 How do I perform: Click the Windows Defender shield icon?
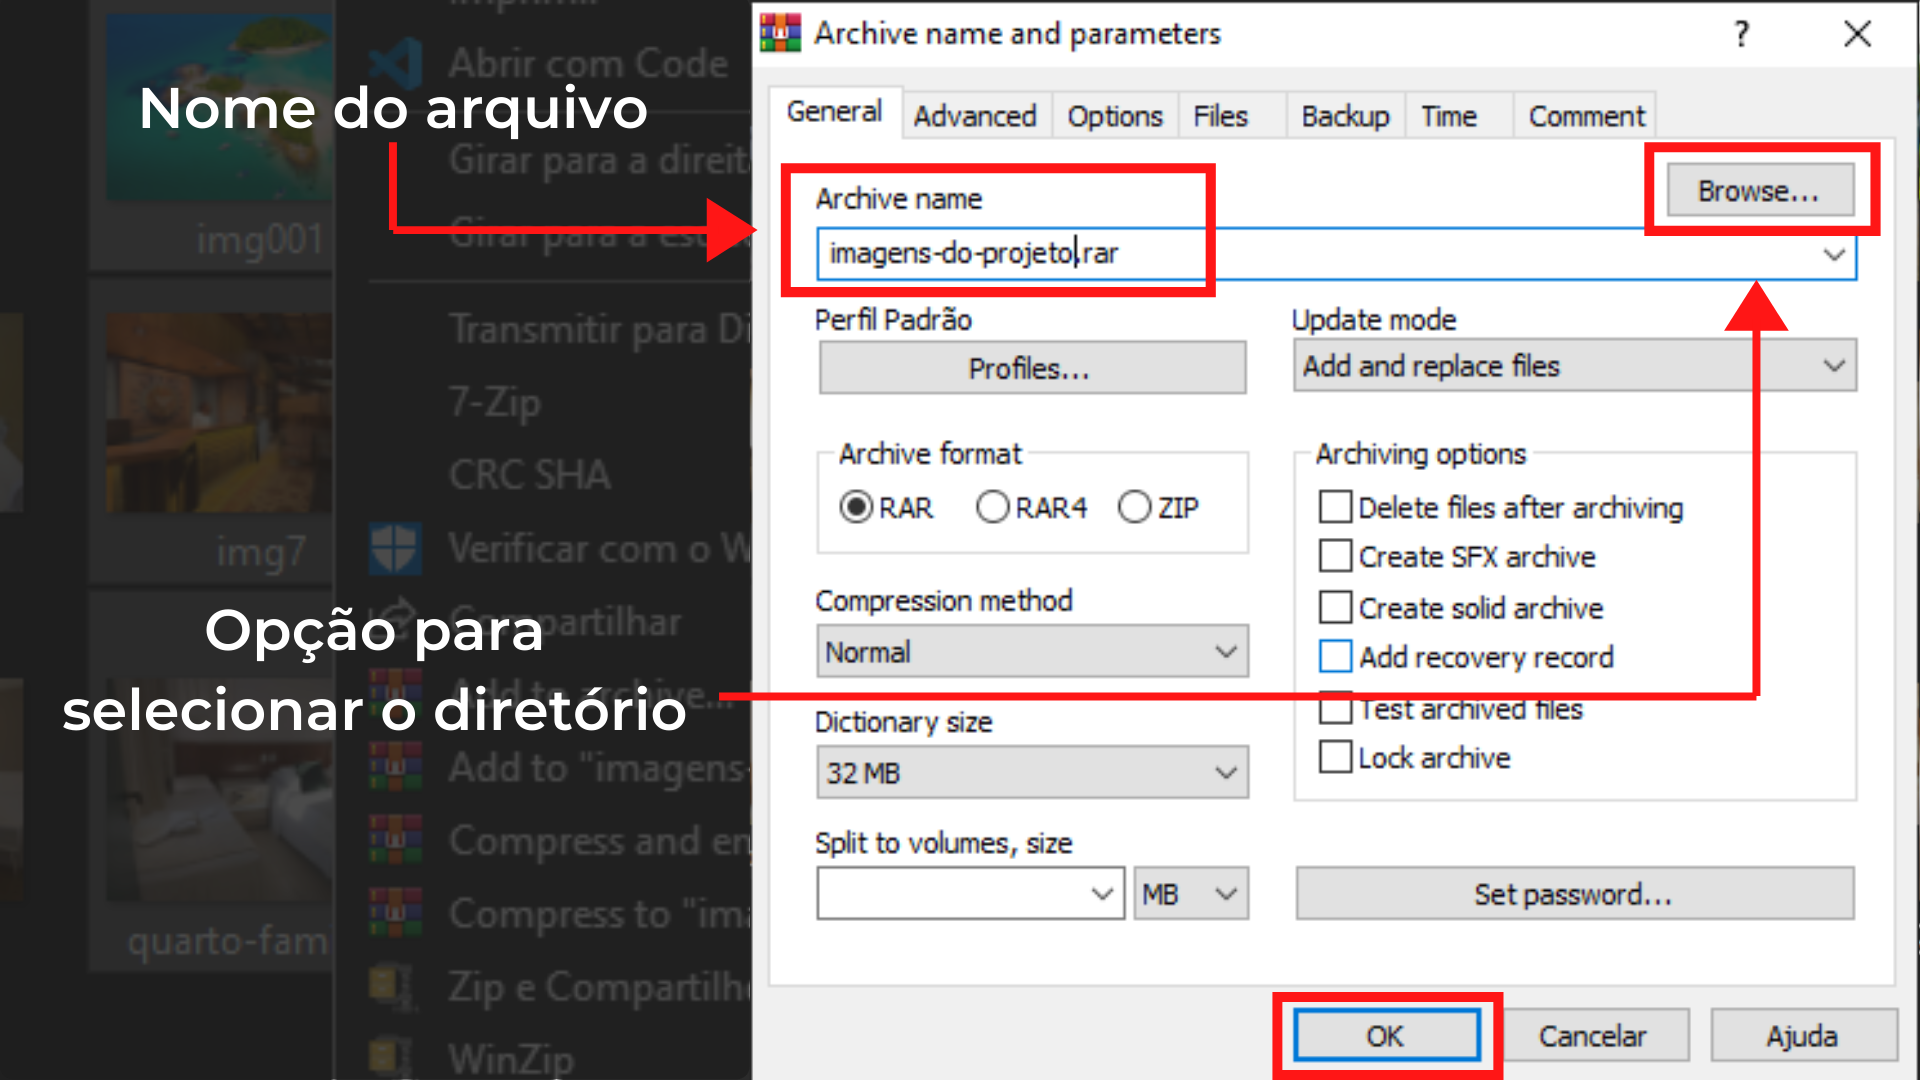click(x=394, y=549)
